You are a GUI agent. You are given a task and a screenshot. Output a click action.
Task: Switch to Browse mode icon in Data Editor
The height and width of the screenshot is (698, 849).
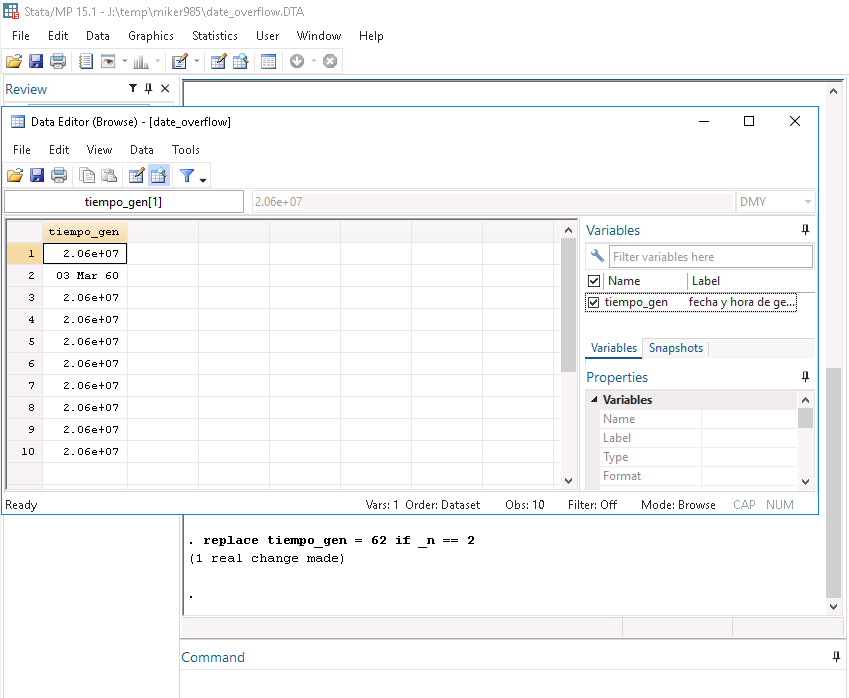[x=159, y=175]
